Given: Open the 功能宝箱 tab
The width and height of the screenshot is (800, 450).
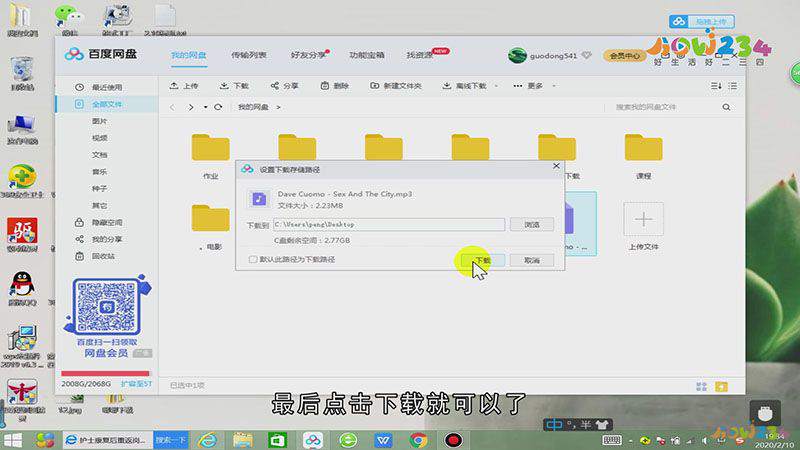Looking at the screenshot, I should 367,55.
